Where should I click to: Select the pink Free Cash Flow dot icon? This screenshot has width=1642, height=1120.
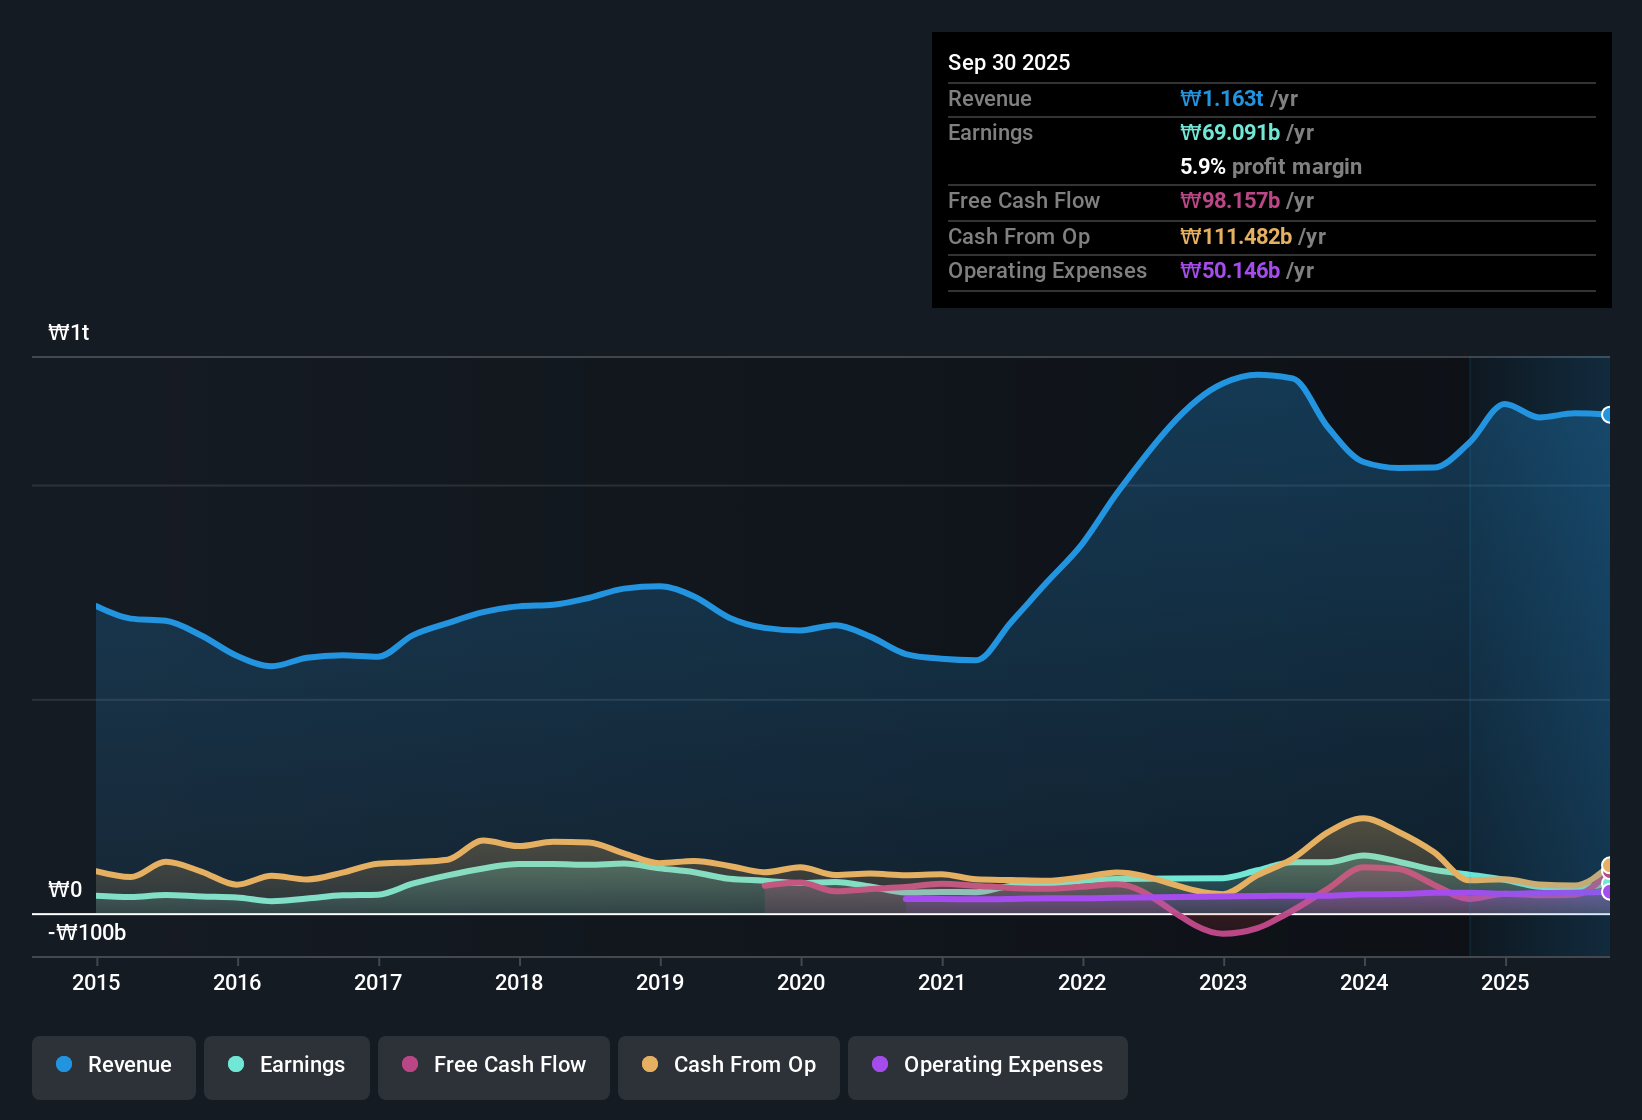tap(409, 1065)
